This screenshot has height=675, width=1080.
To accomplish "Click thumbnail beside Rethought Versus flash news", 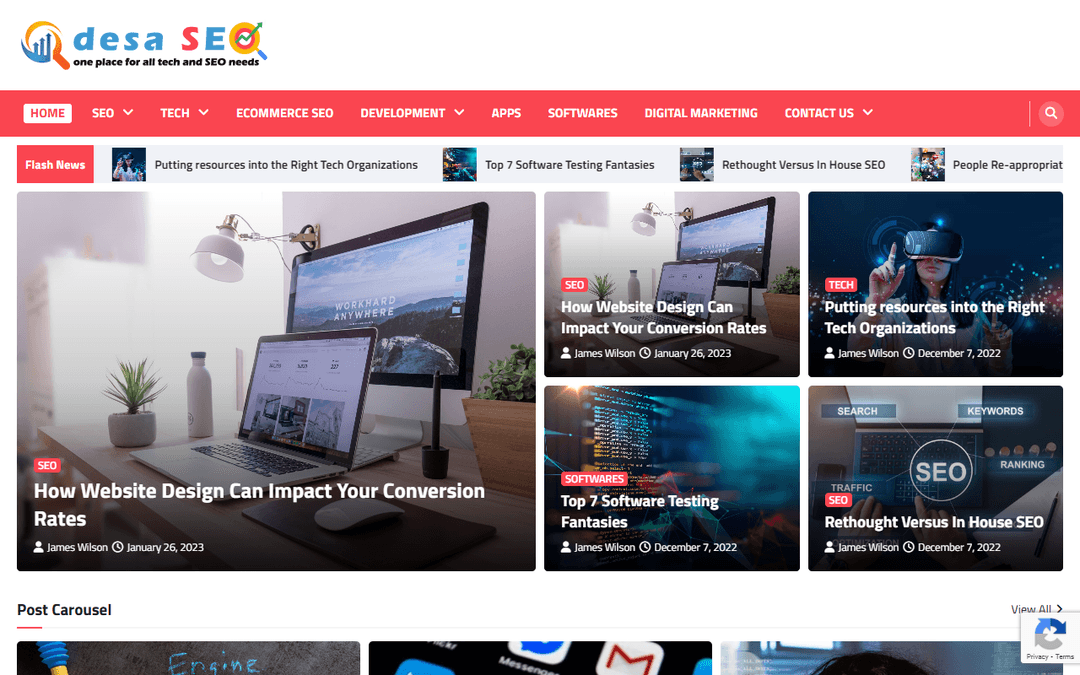I will (x=696, y=165).
